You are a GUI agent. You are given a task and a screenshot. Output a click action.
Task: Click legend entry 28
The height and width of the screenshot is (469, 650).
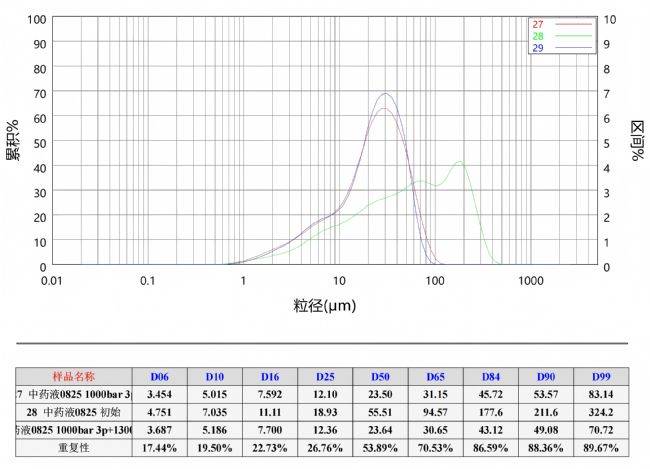point(537,35)
